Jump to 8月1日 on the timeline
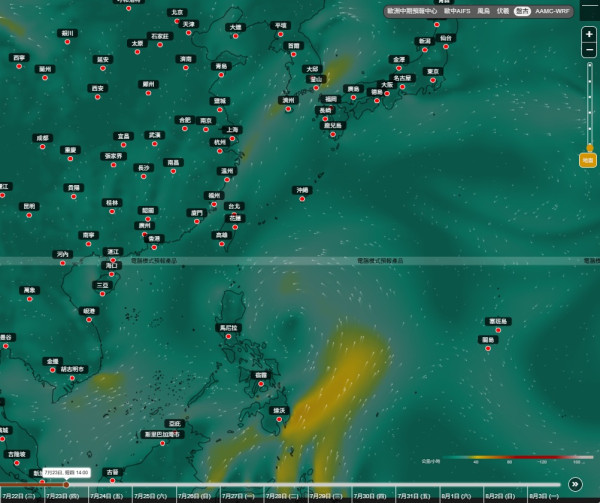The width and height of the screenshot is (600, 503). pos(457,496)
